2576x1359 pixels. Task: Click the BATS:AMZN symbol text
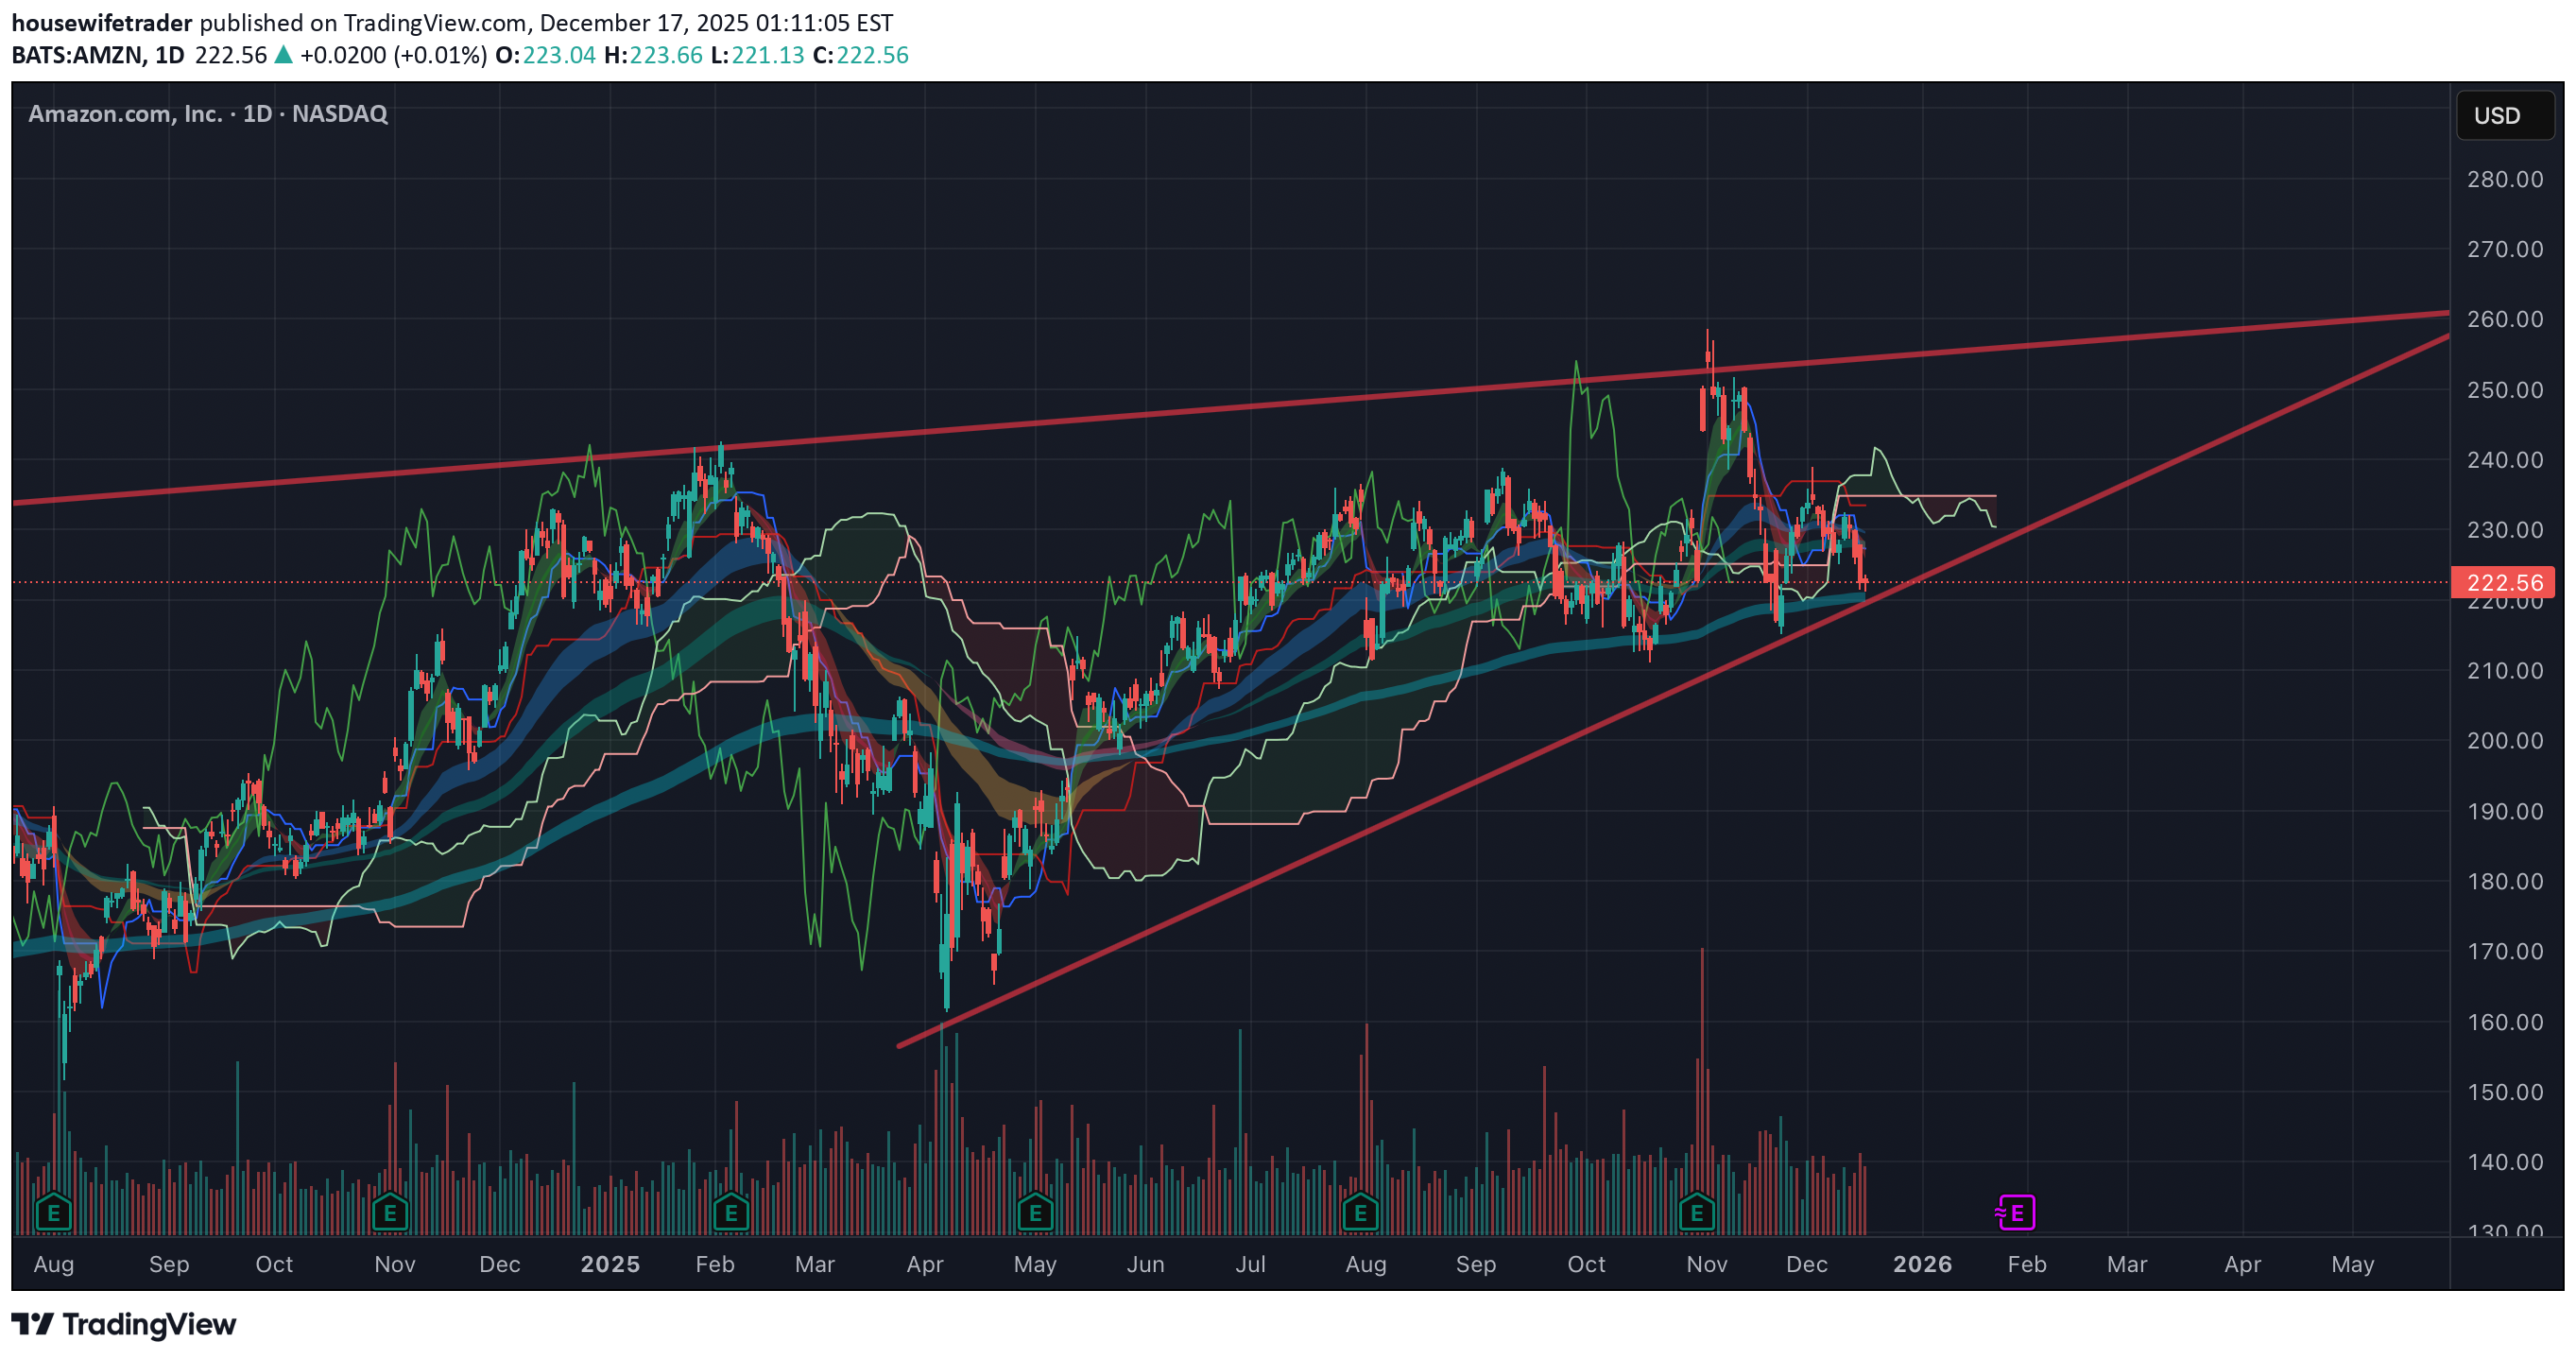[77, 55]
